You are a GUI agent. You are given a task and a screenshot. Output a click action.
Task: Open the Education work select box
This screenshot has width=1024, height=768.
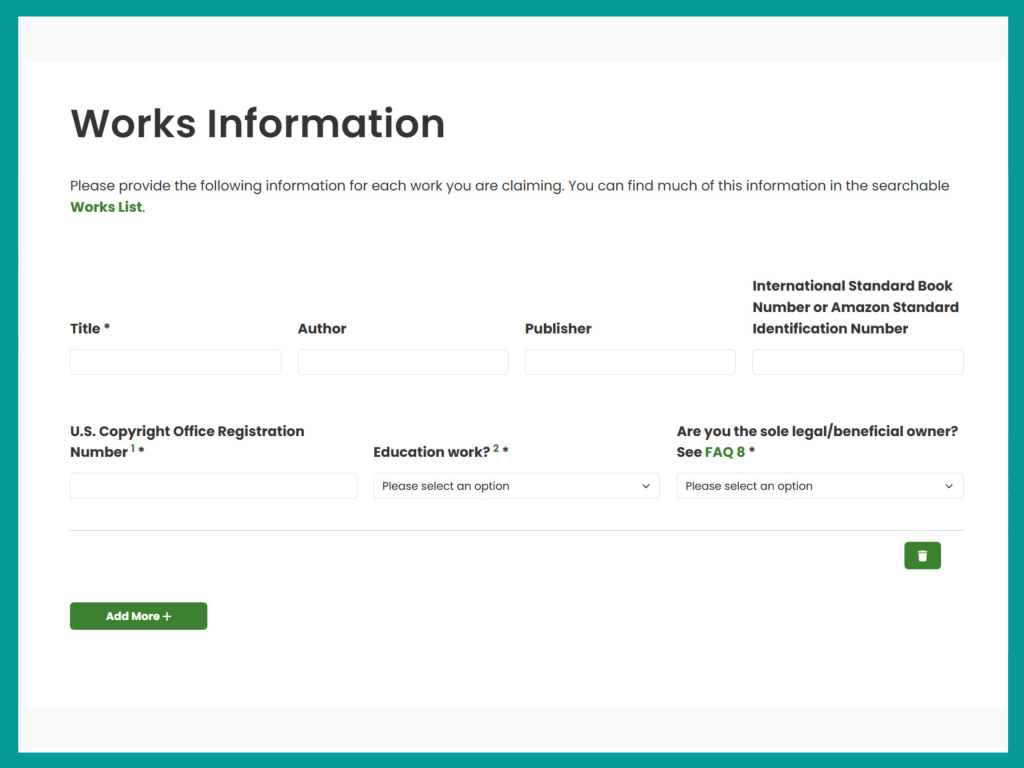(x=515, y=486)
